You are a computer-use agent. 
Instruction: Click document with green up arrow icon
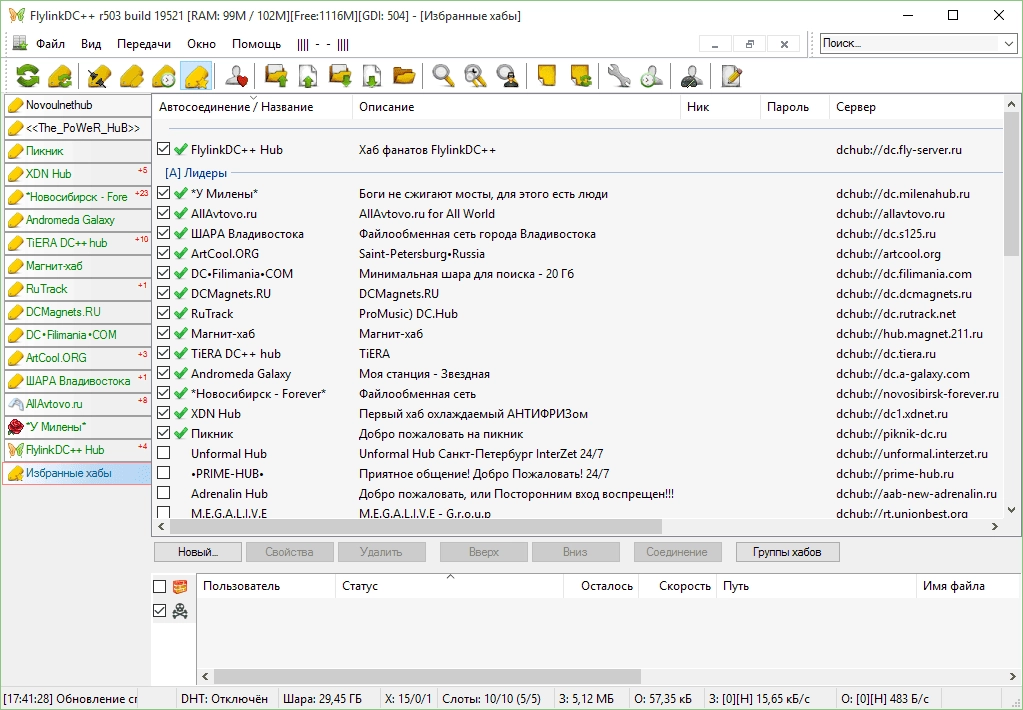click(x=308, y=76)
